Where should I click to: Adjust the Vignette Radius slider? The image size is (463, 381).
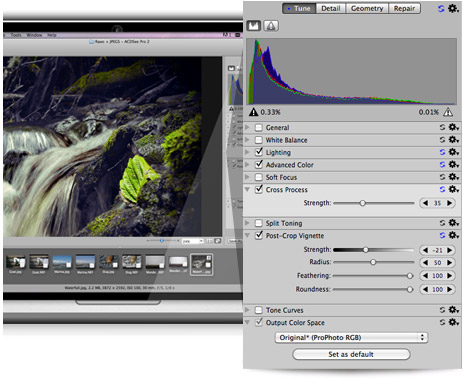click(373, 262)
